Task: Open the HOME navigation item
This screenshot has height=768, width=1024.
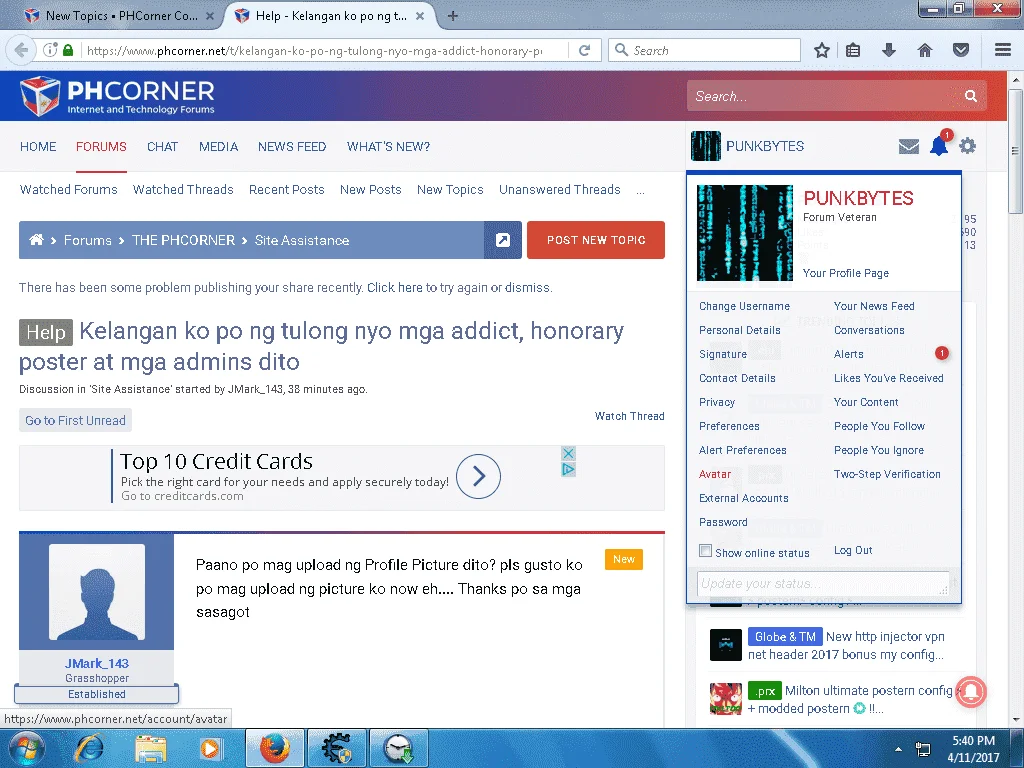Action: (x=38, y=146)
